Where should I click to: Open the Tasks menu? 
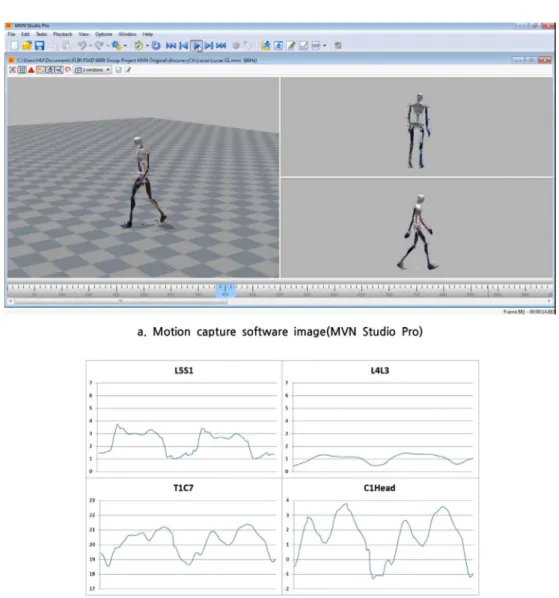[x=41, y=34]
